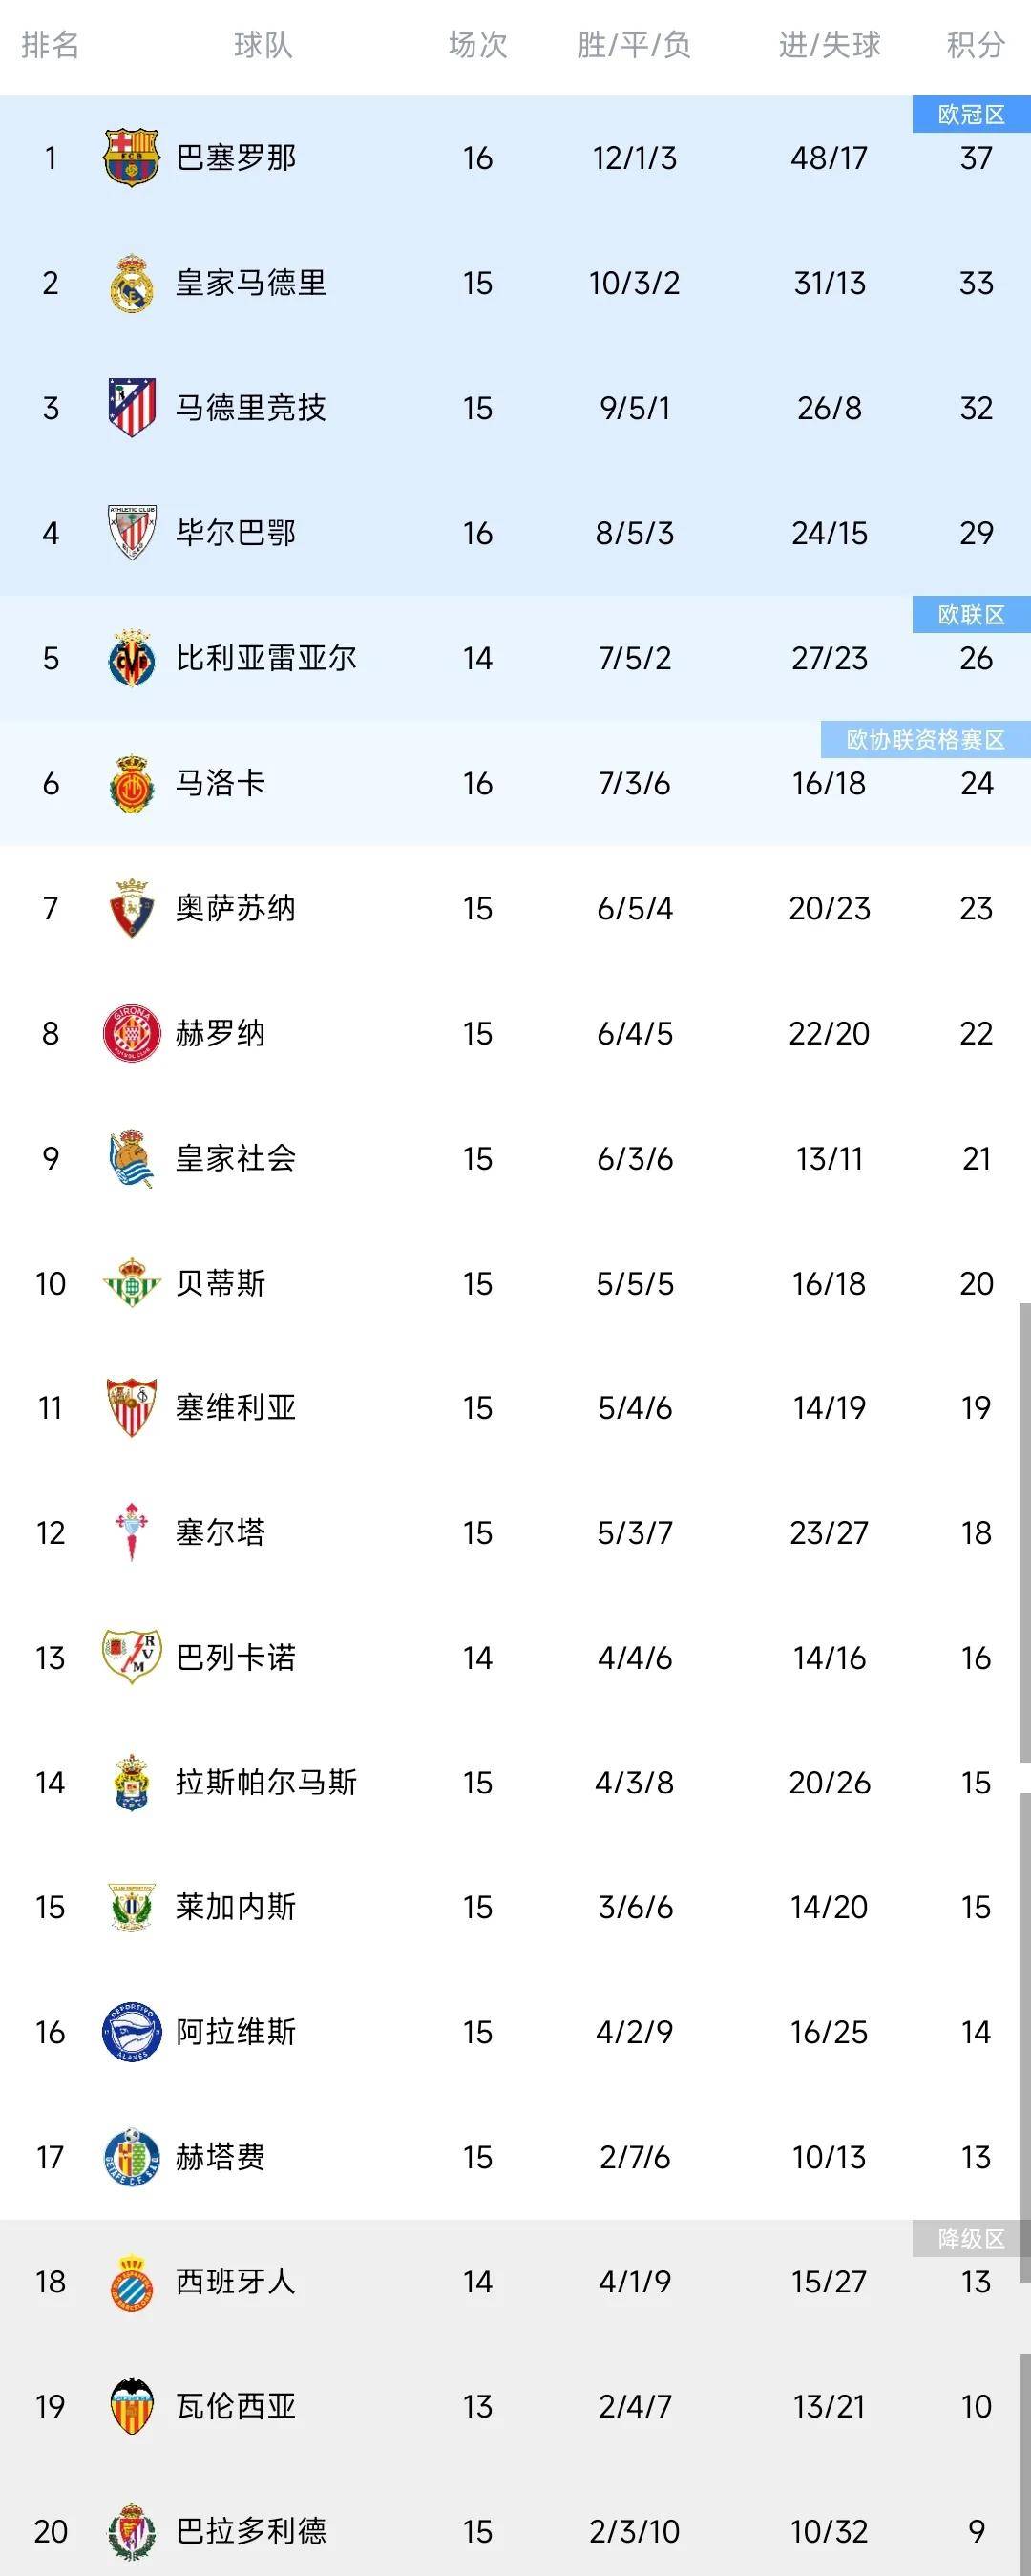Click the 马洛卡 row points value 24

[976, 784]
